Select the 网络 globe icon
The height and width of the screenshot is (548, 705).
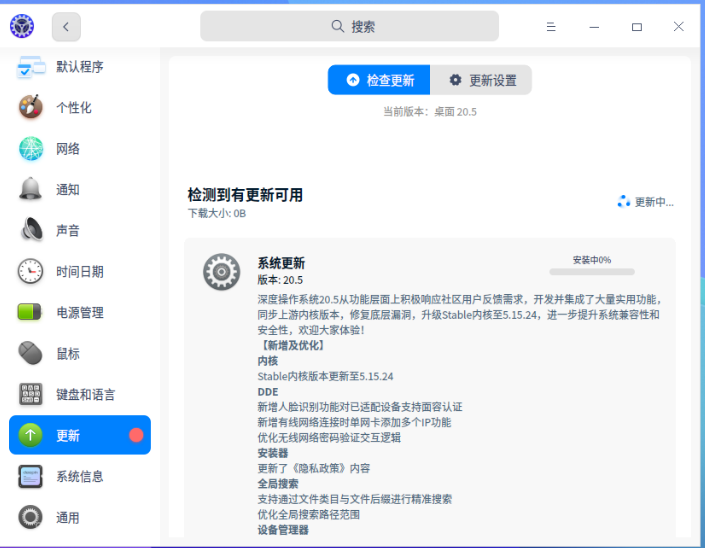tap(31, 148)
